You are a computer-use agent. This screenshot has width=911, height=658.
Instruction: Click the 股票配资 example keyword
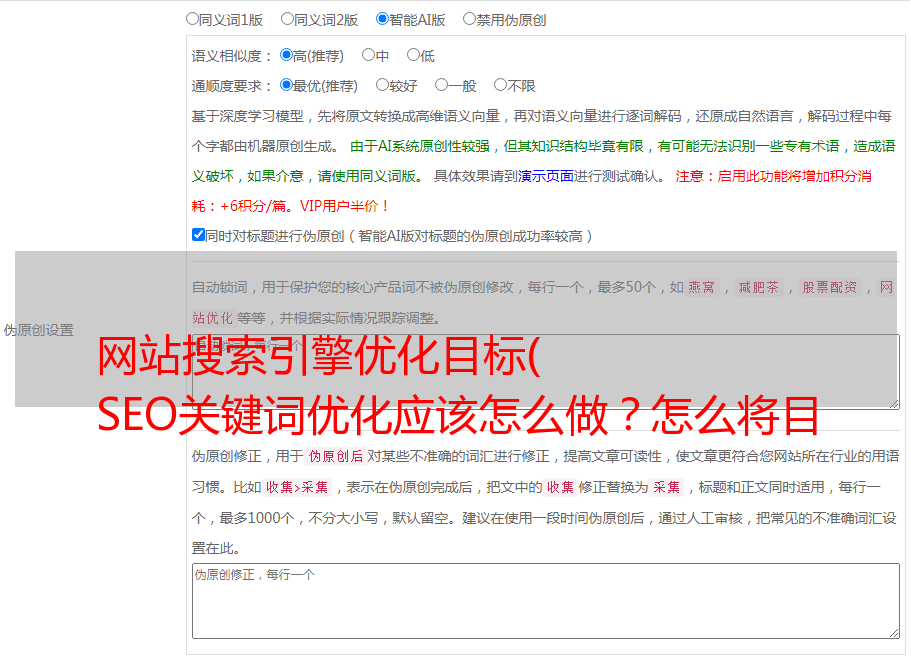point(830,287)
